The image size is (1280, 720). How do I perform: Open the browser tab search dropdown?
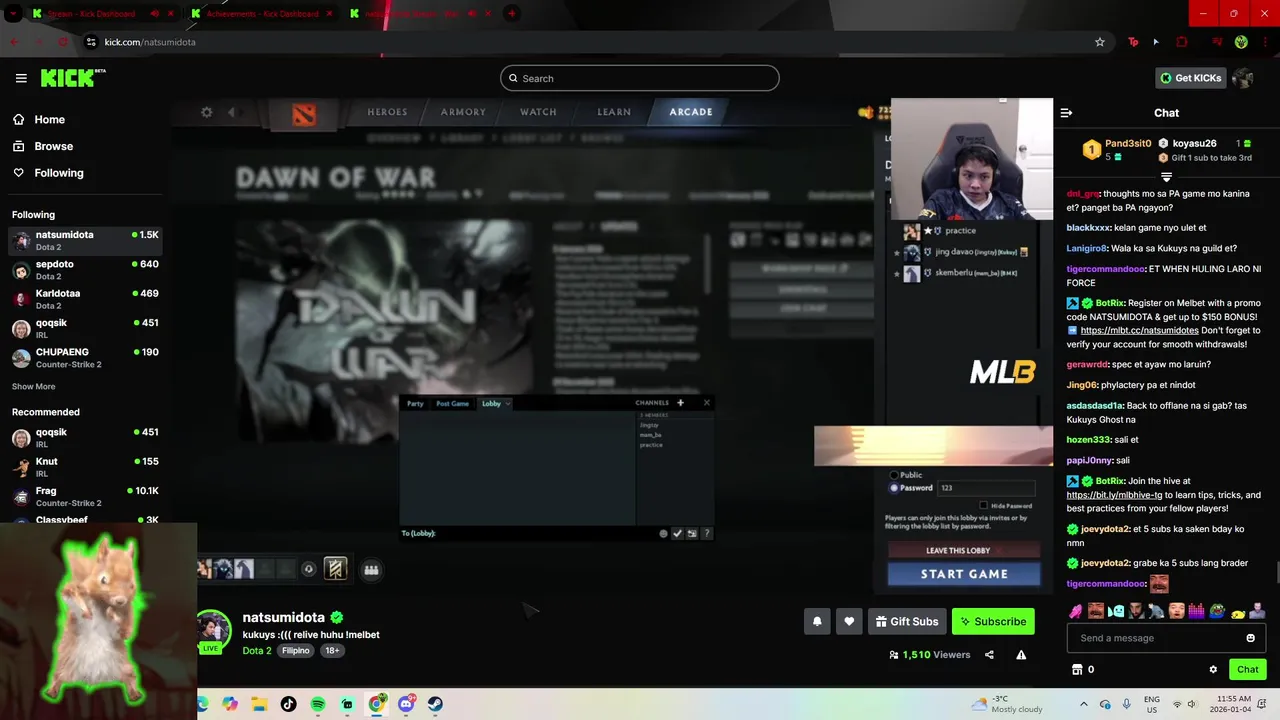coord(12,14)
